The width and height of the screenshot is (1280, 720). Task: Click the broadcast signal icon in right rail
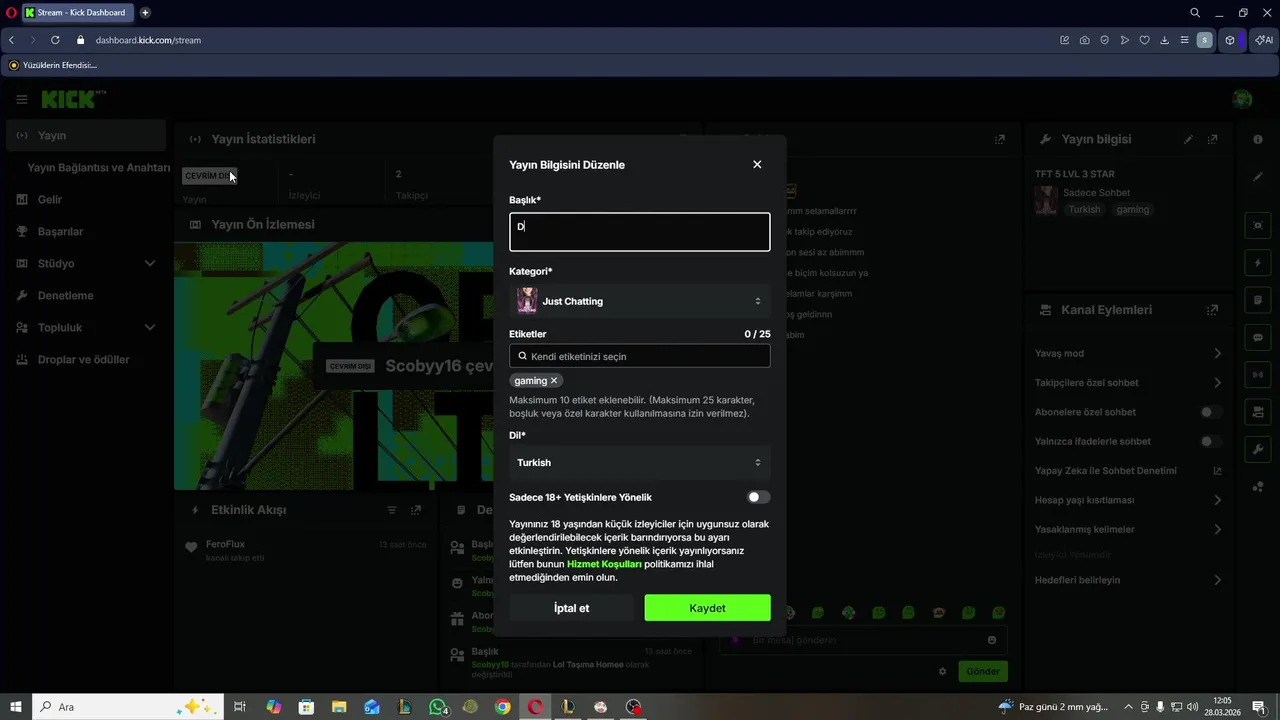[x=1258, y=375]
